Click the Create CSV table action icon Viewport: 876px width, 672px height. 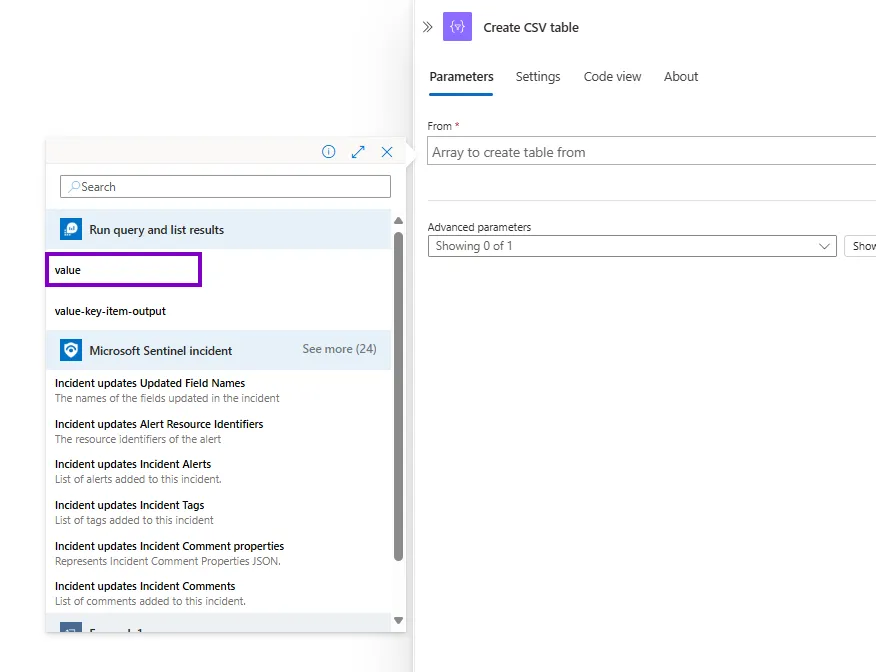pos(457,27)
